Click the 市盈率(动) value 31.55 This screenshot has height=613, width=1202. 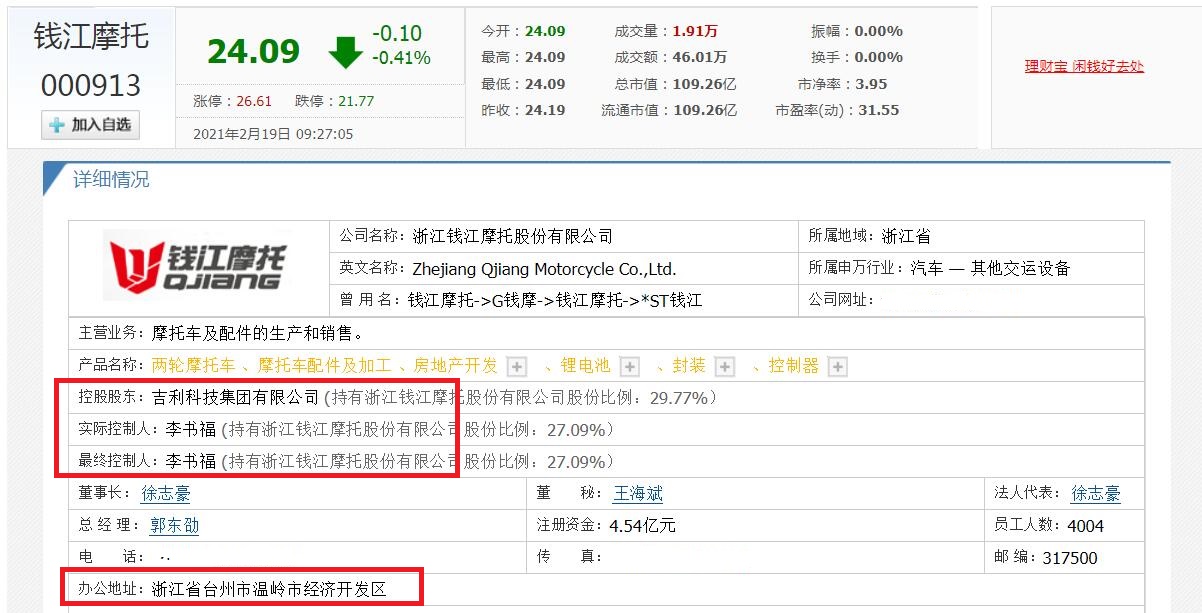[877, 110]
